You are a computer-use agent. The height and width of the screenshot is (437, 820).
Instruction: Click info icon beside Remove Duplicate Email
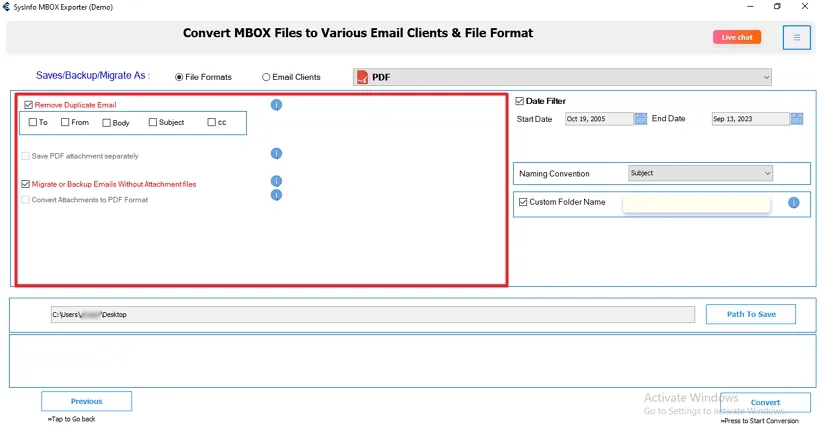click(x=276, y=105)
